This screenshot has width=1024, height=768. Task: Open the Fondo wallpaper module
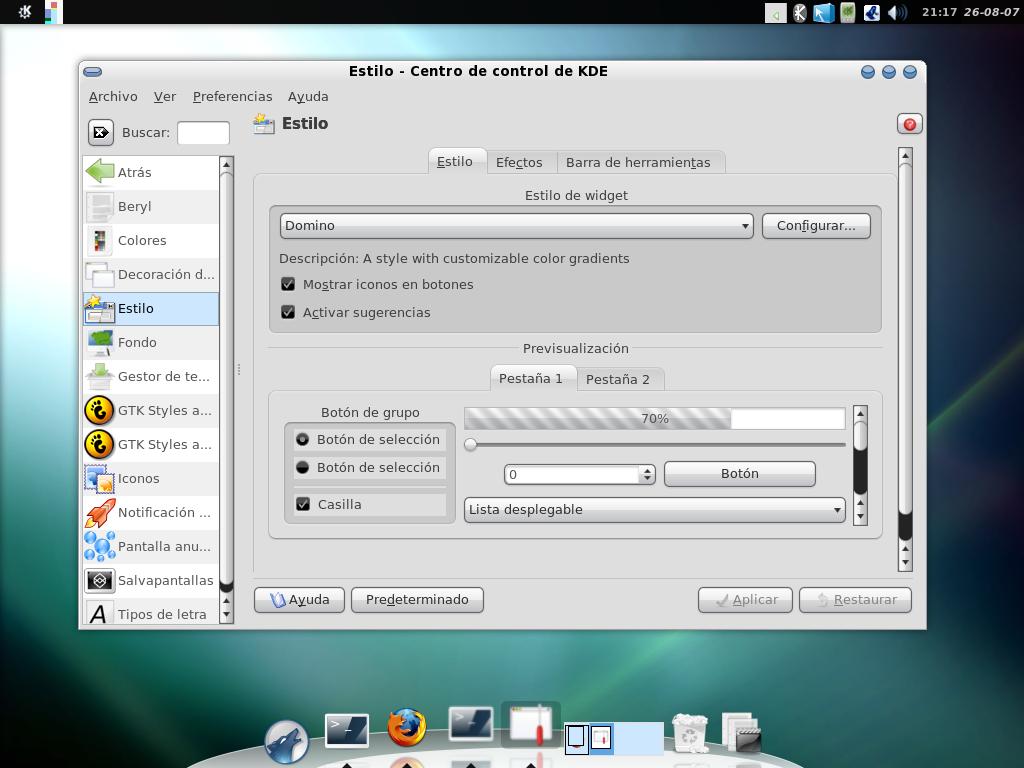click(151, 342)
